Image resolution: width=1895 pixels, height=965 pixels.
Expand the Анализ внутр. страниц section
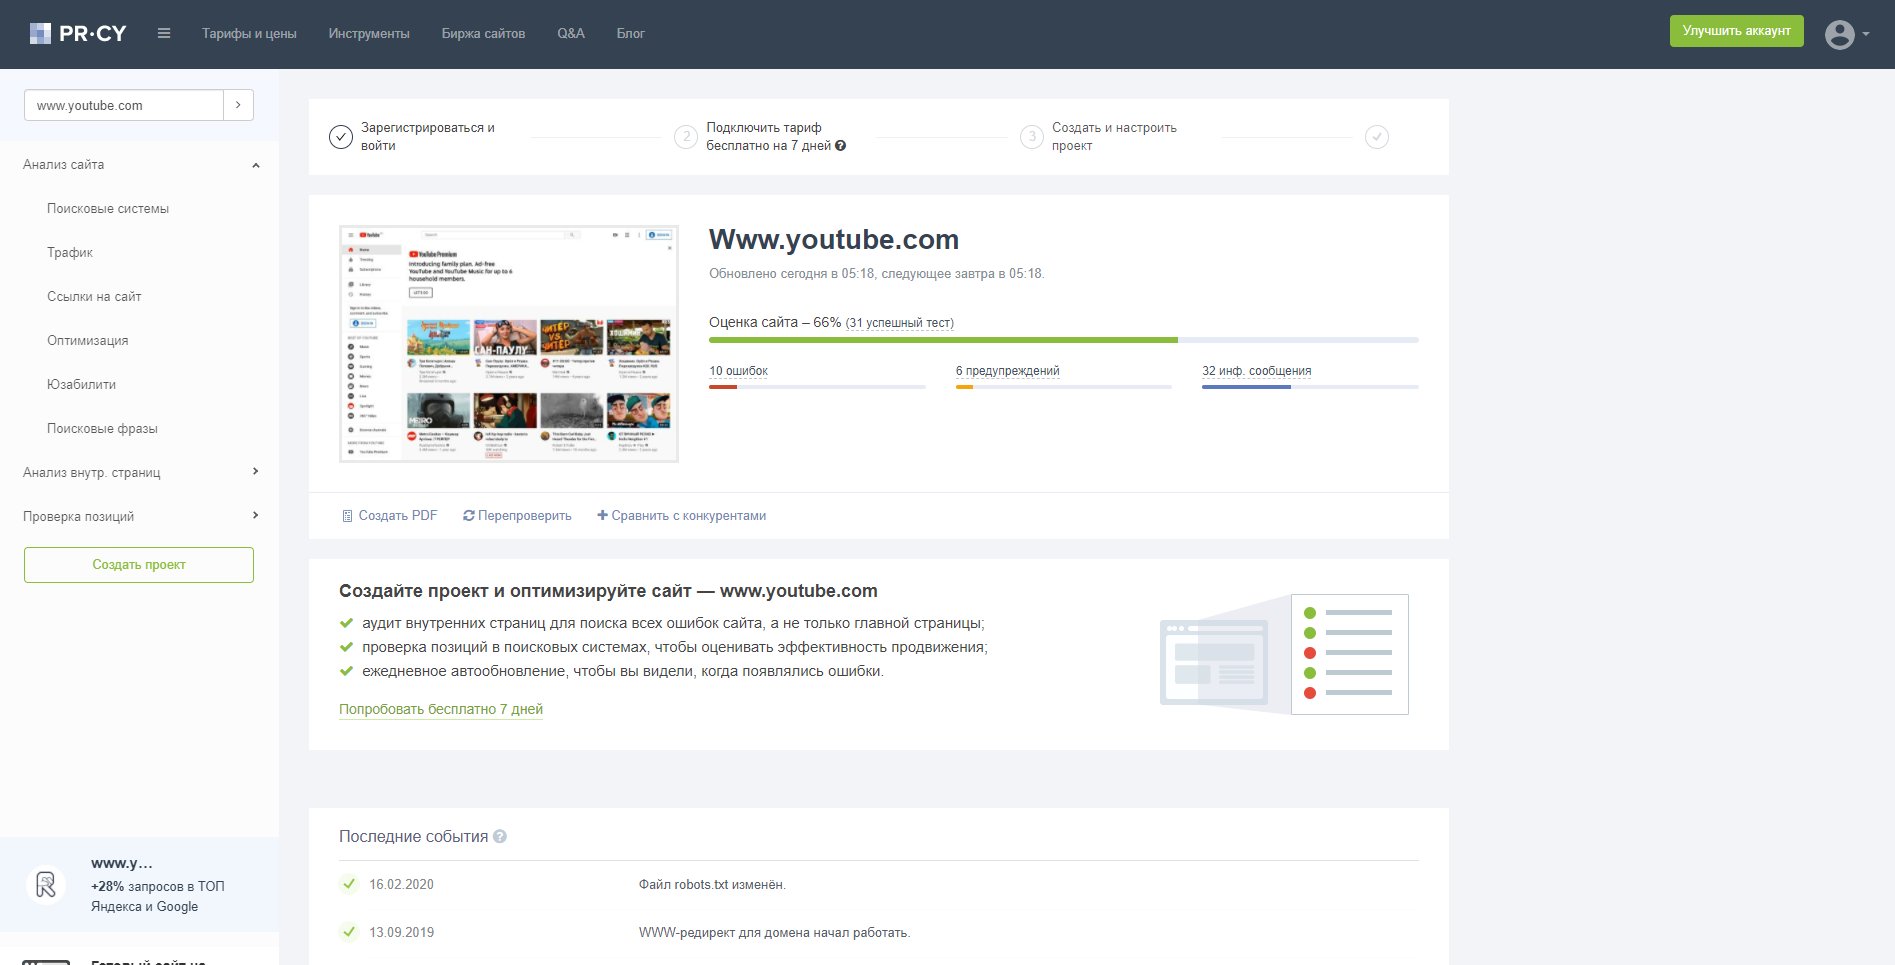click(x=256, y=472)
